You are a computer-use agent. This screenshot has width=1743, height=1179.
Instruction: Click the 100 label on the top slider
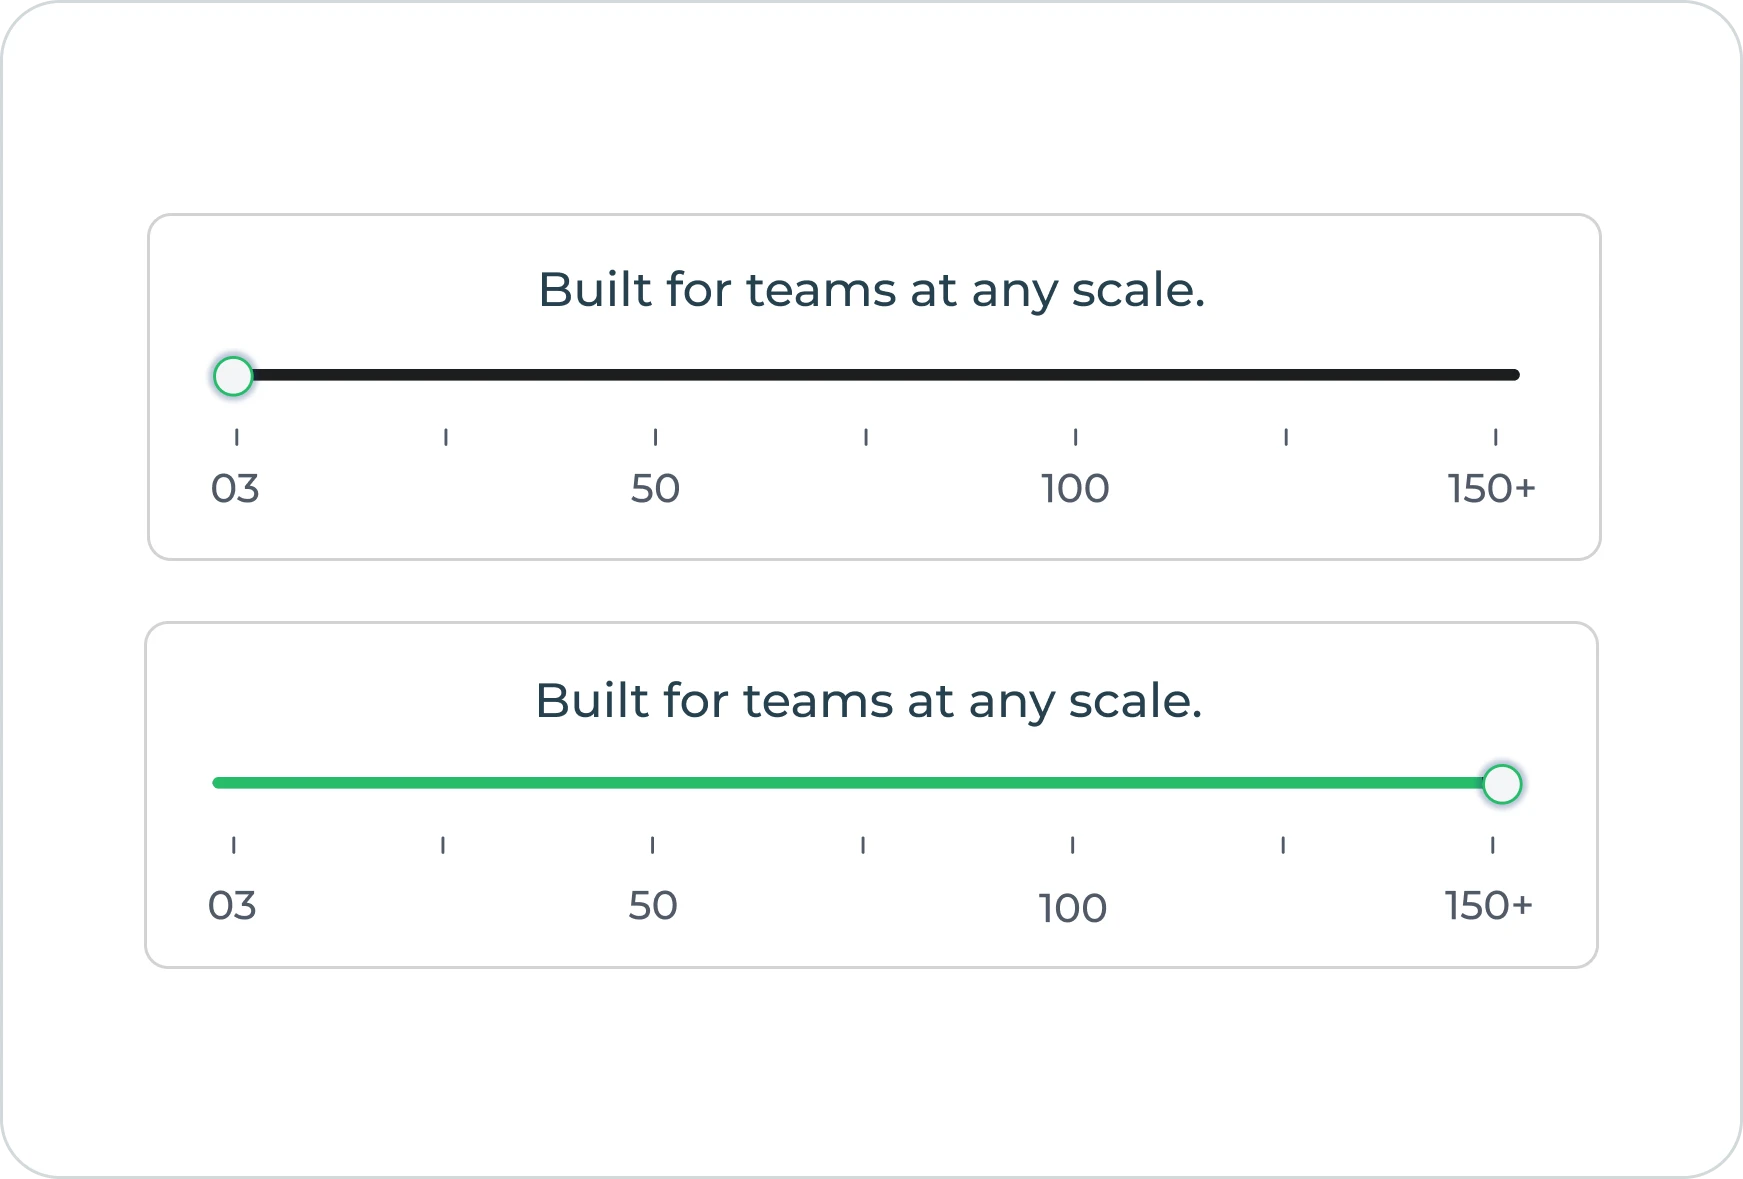pyautogui.click(x=1074, y=489)
